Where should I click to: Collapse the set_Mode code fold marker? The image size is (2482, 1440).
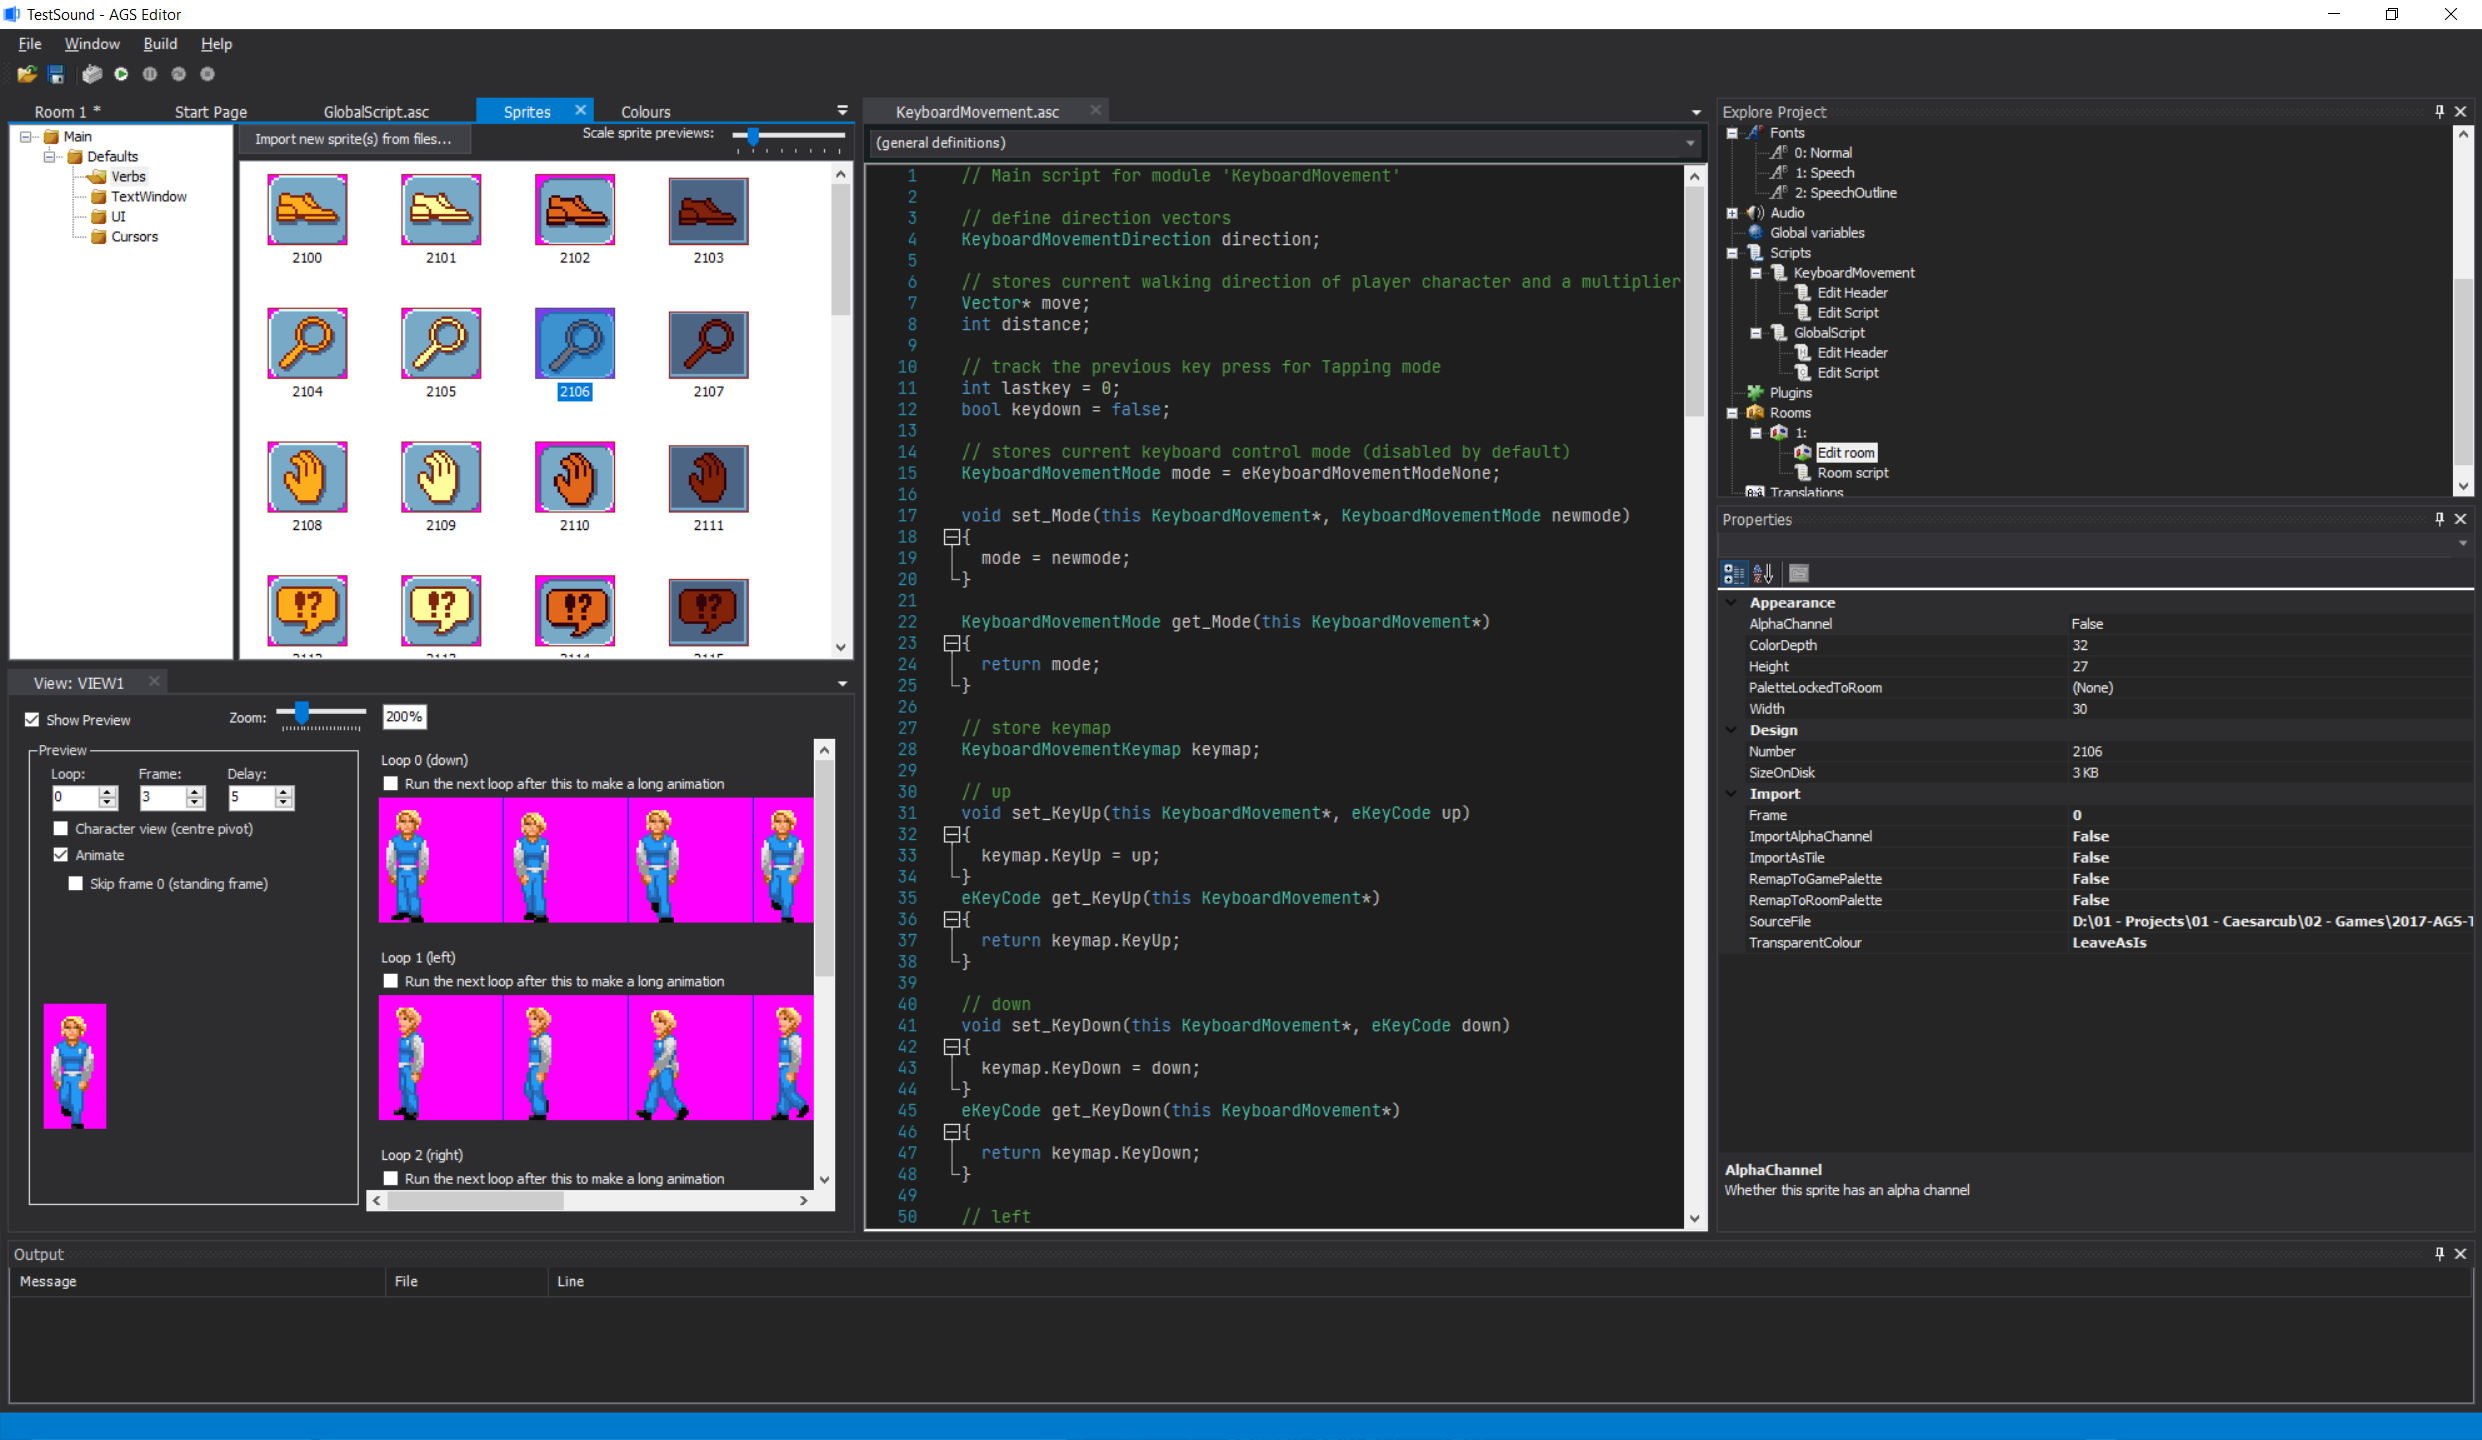click(x=951, y=537)
